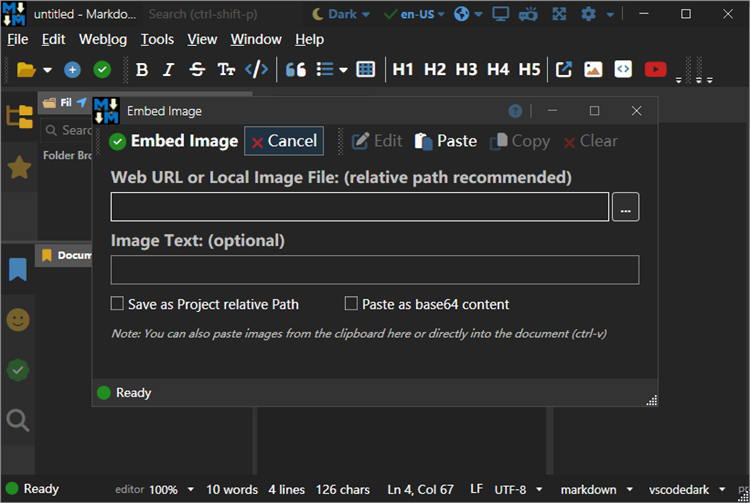Apply bold formatting in the toolbar
The image size is (750, 503).
(x=142, y=70)
